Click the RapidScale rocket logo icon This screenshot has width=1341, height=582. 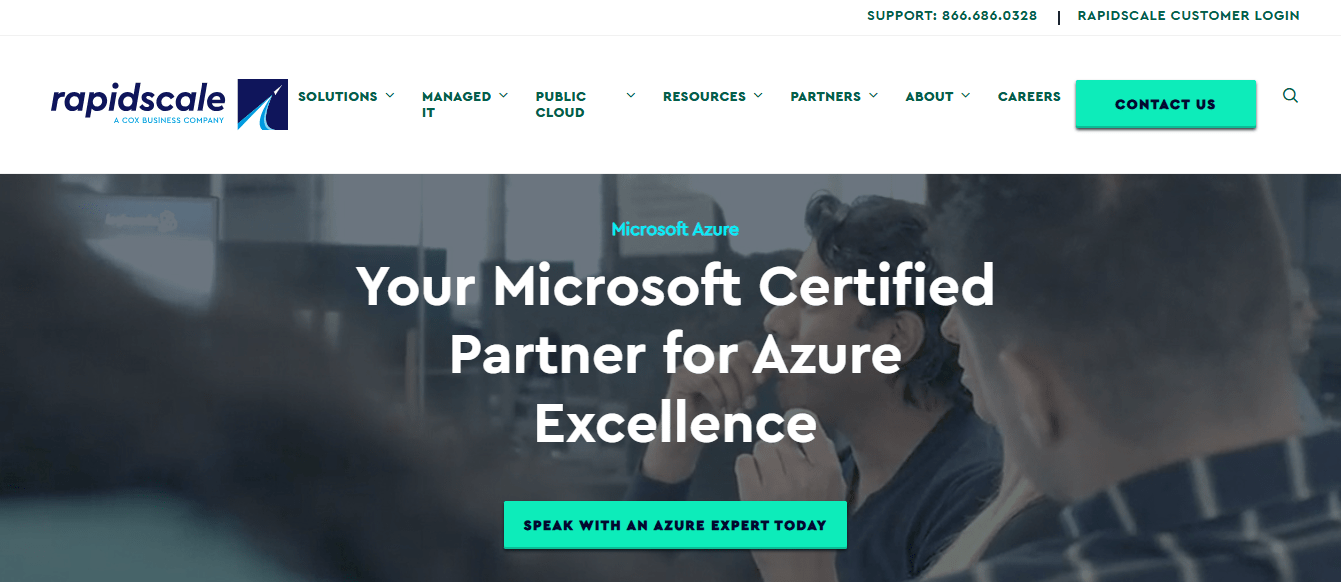point(263,104)
